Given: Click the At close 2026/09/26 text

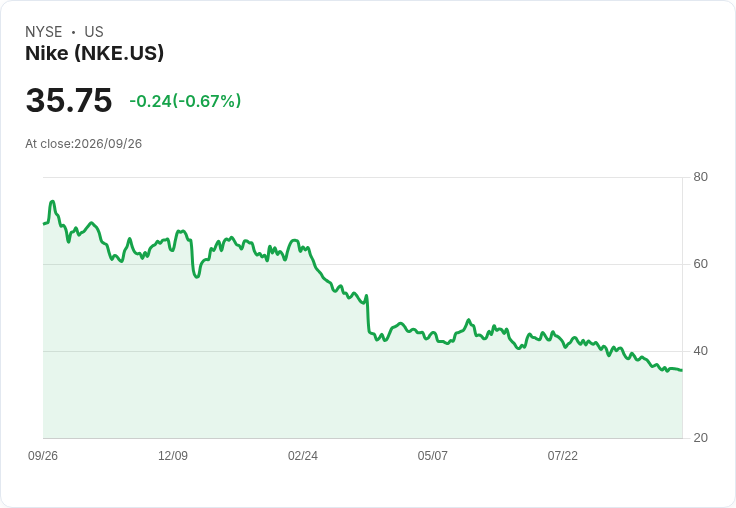Looking at the screenshot, I should [x=84, y=144].
